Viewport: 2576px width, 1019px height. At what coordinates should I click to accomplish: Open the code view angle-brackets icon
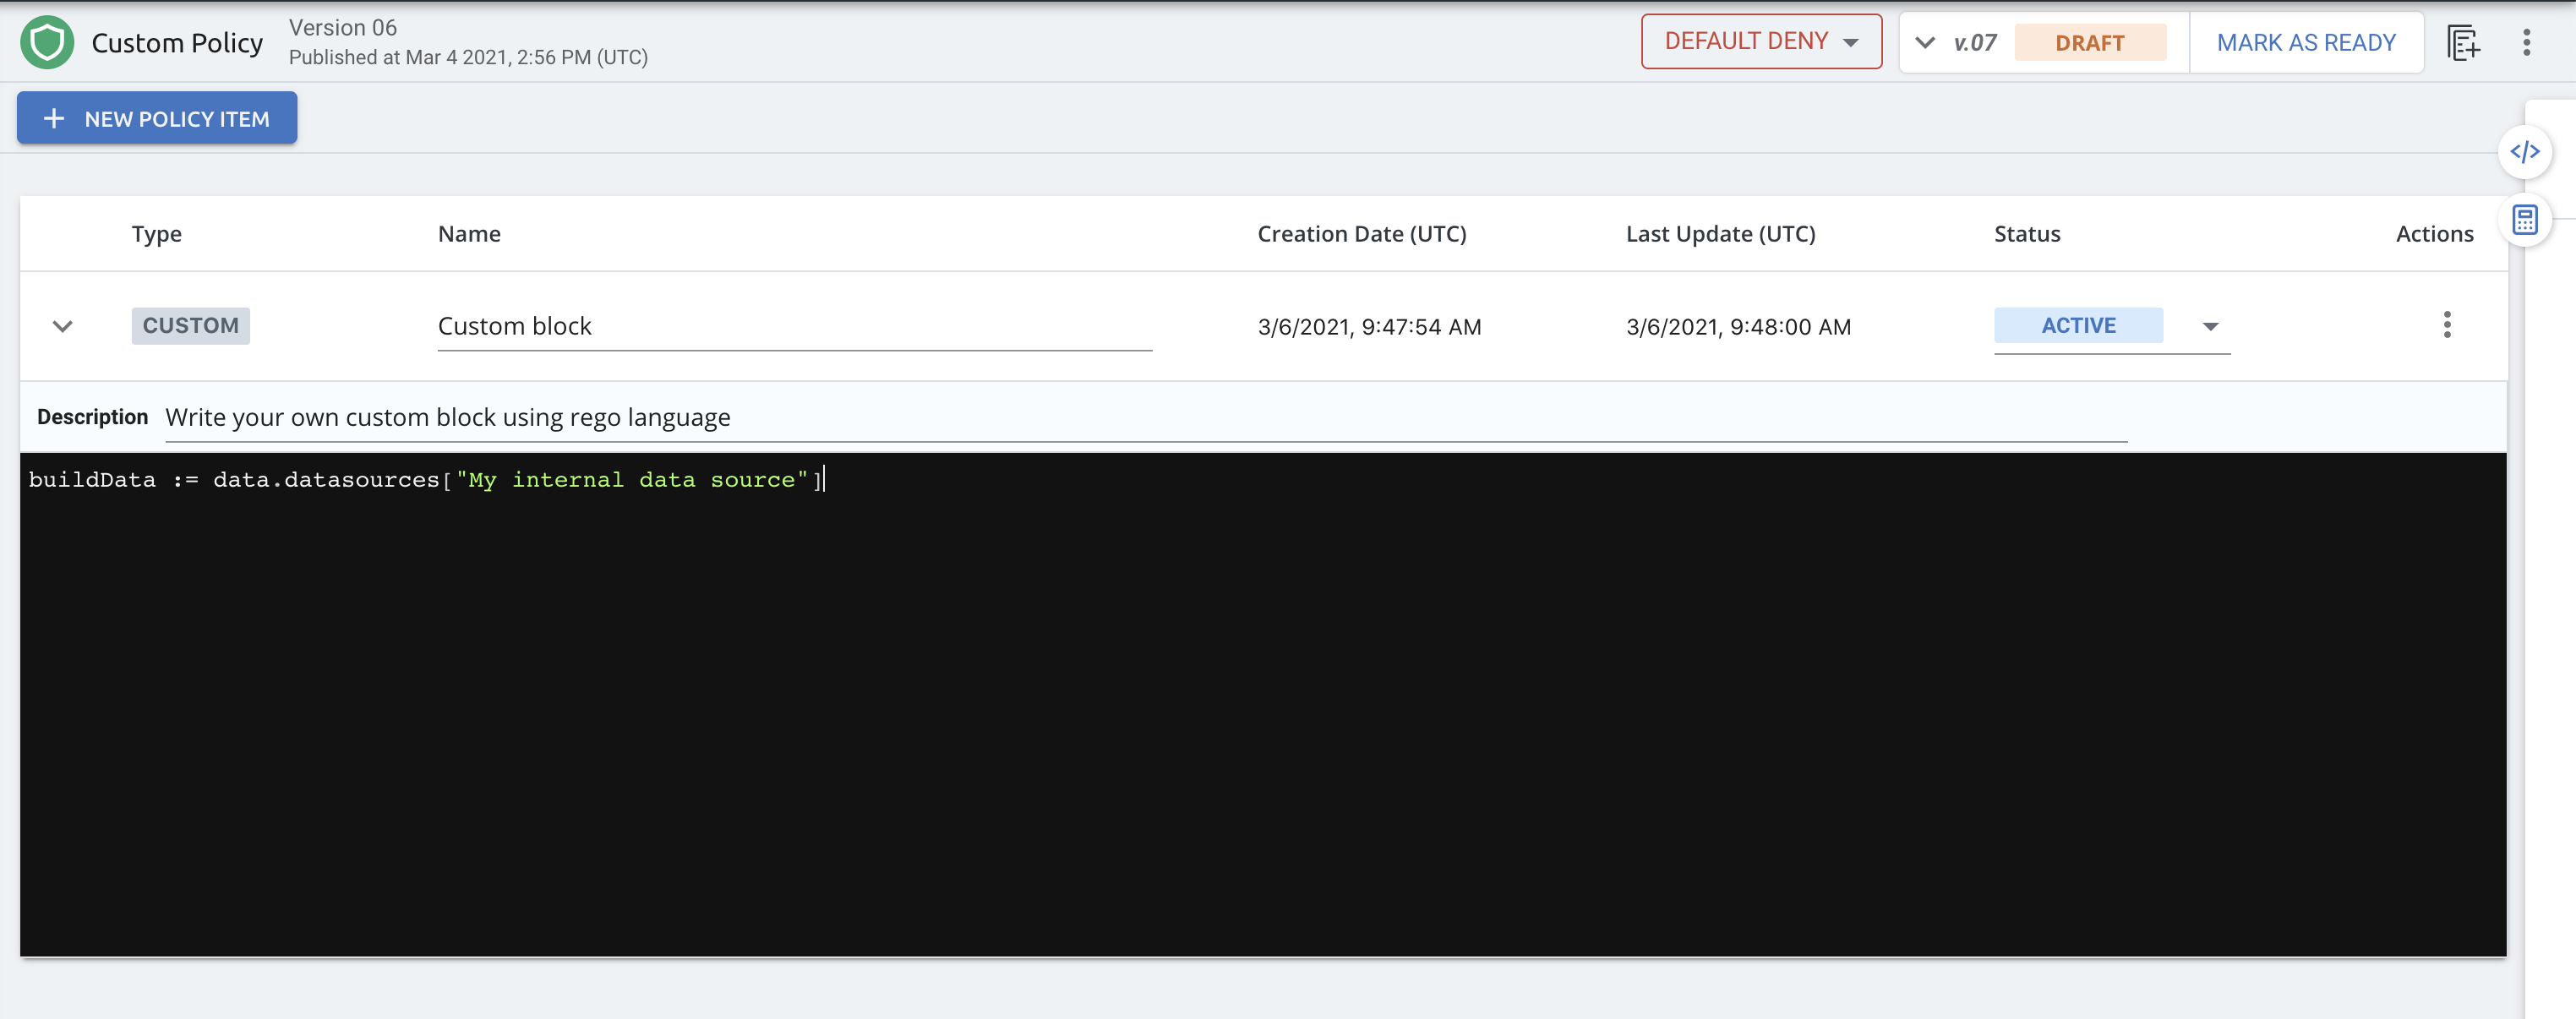pyautogui.click(x=2524, y=152)
